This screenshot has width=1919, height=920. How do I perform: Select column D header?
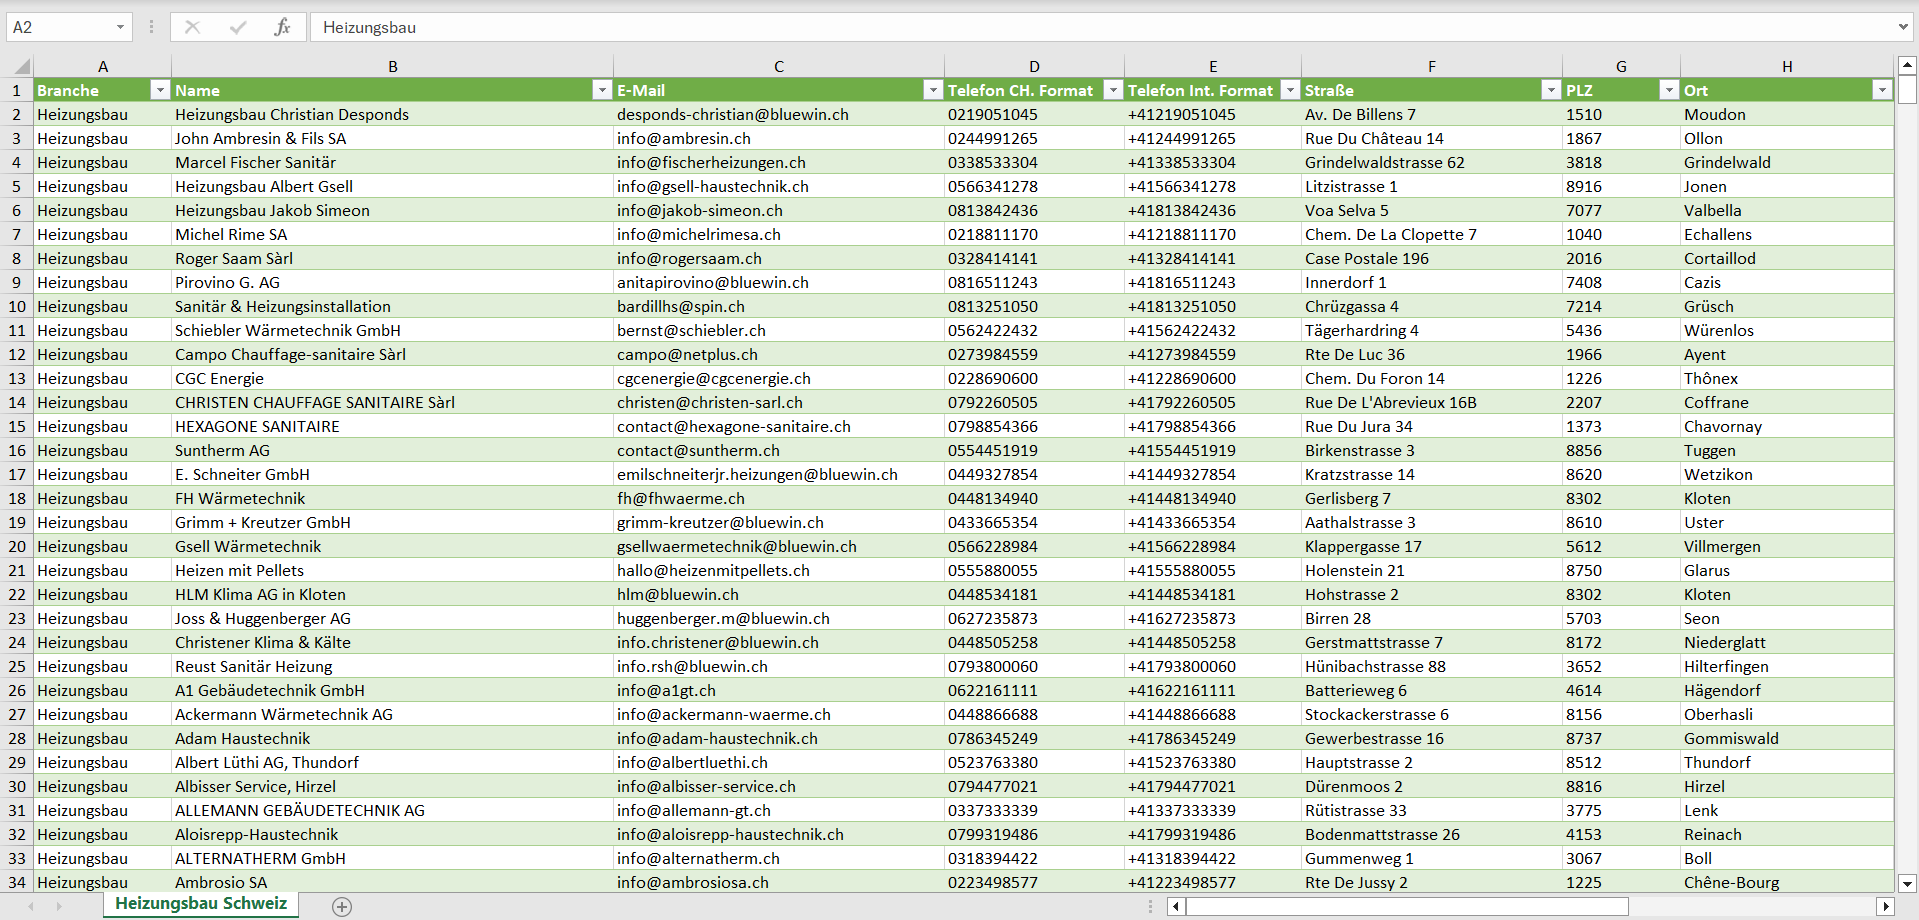tap(1035, 67)
